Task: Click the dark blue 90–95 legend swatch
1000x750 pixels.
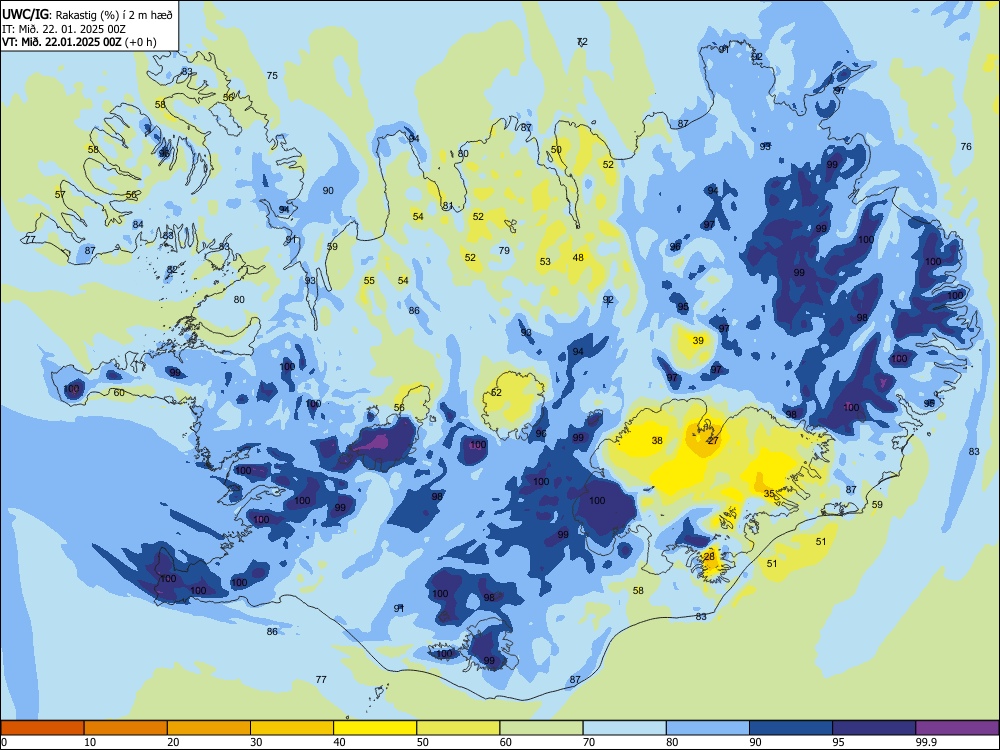Action: [x=791, y=728]
